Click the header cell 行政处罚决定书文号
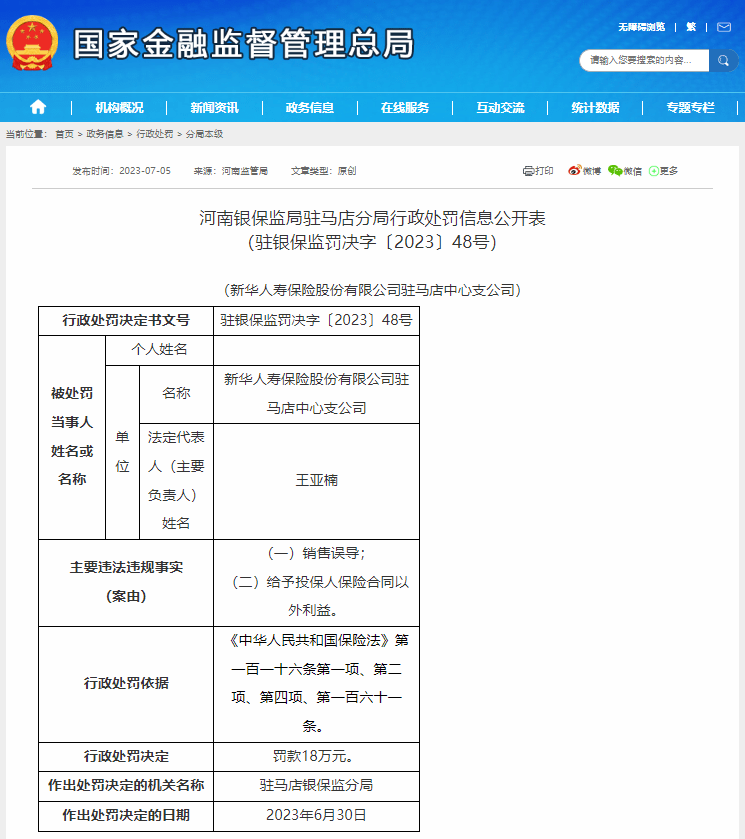This screenshot has width=745, height=839. point(126,321)
